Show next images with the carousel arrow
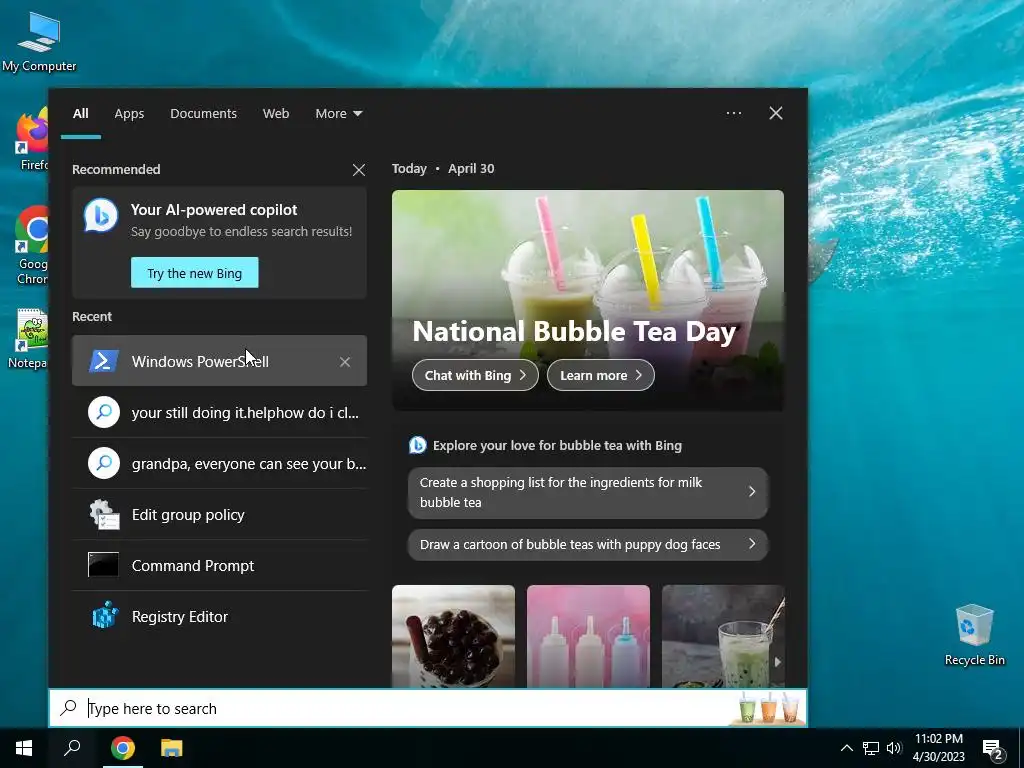This screenshot has height=768, width=1024. coord(777,662)
